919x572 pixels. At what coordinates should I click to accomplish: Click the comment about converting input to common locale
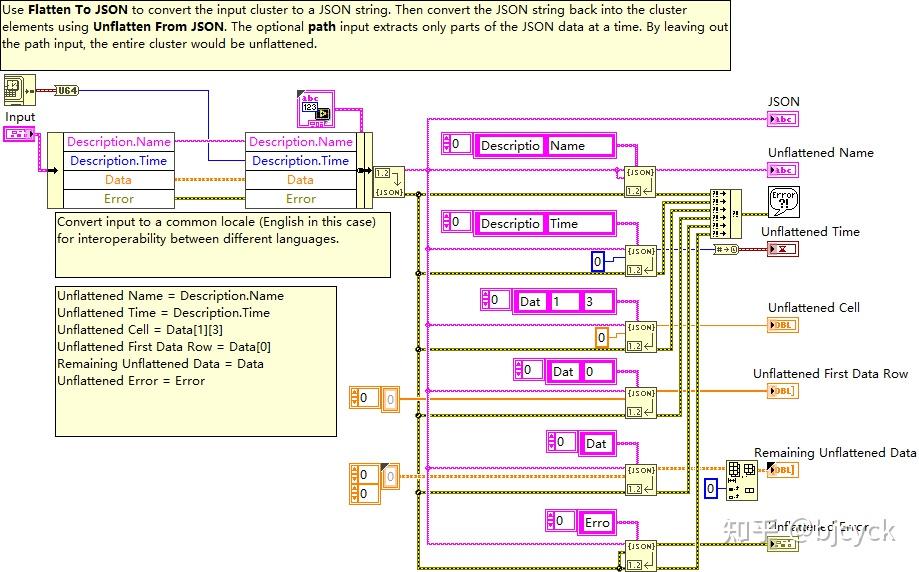223,244
